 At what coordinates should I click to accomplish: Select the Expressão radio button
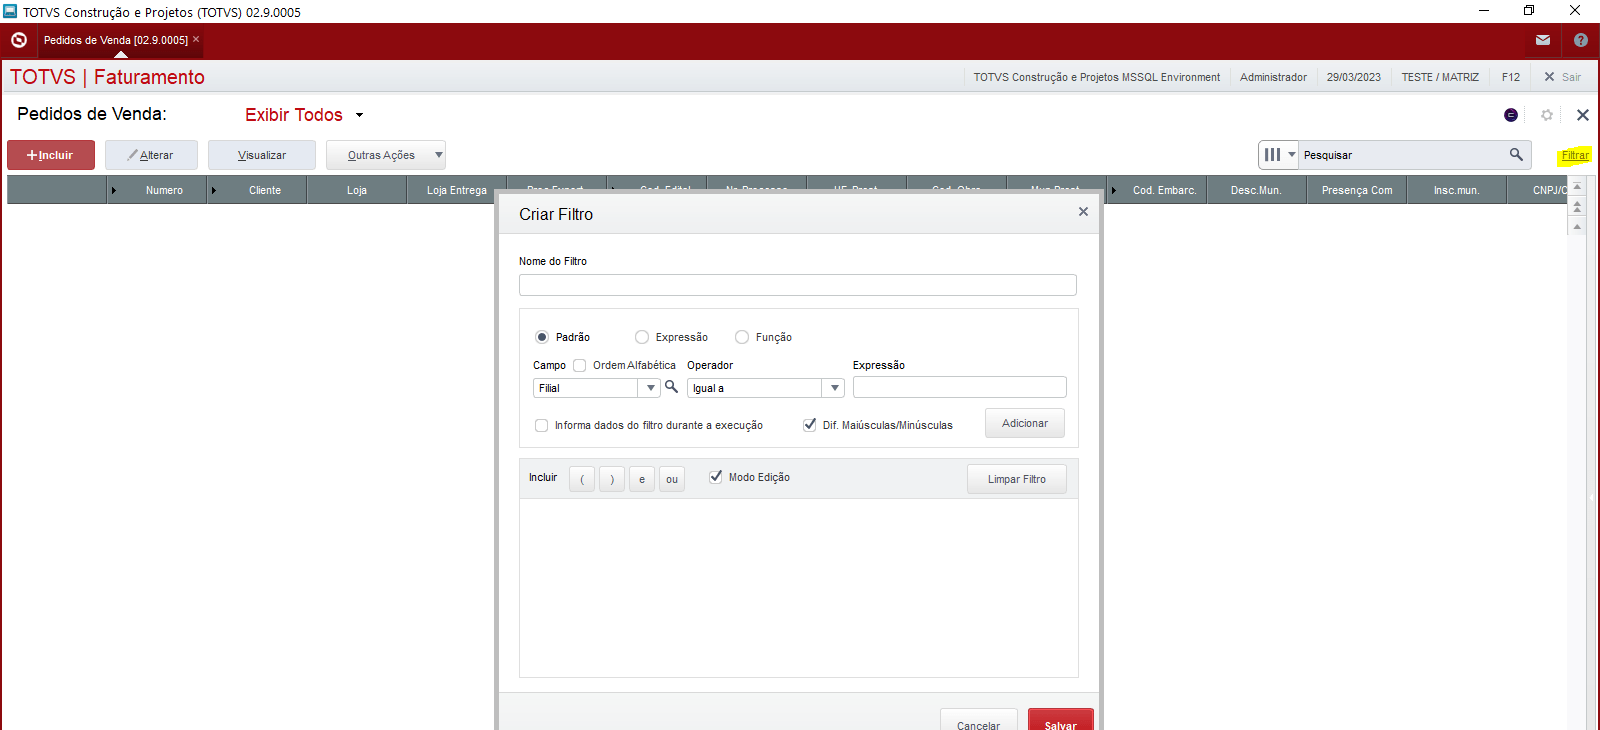click(x=642, y=337)
